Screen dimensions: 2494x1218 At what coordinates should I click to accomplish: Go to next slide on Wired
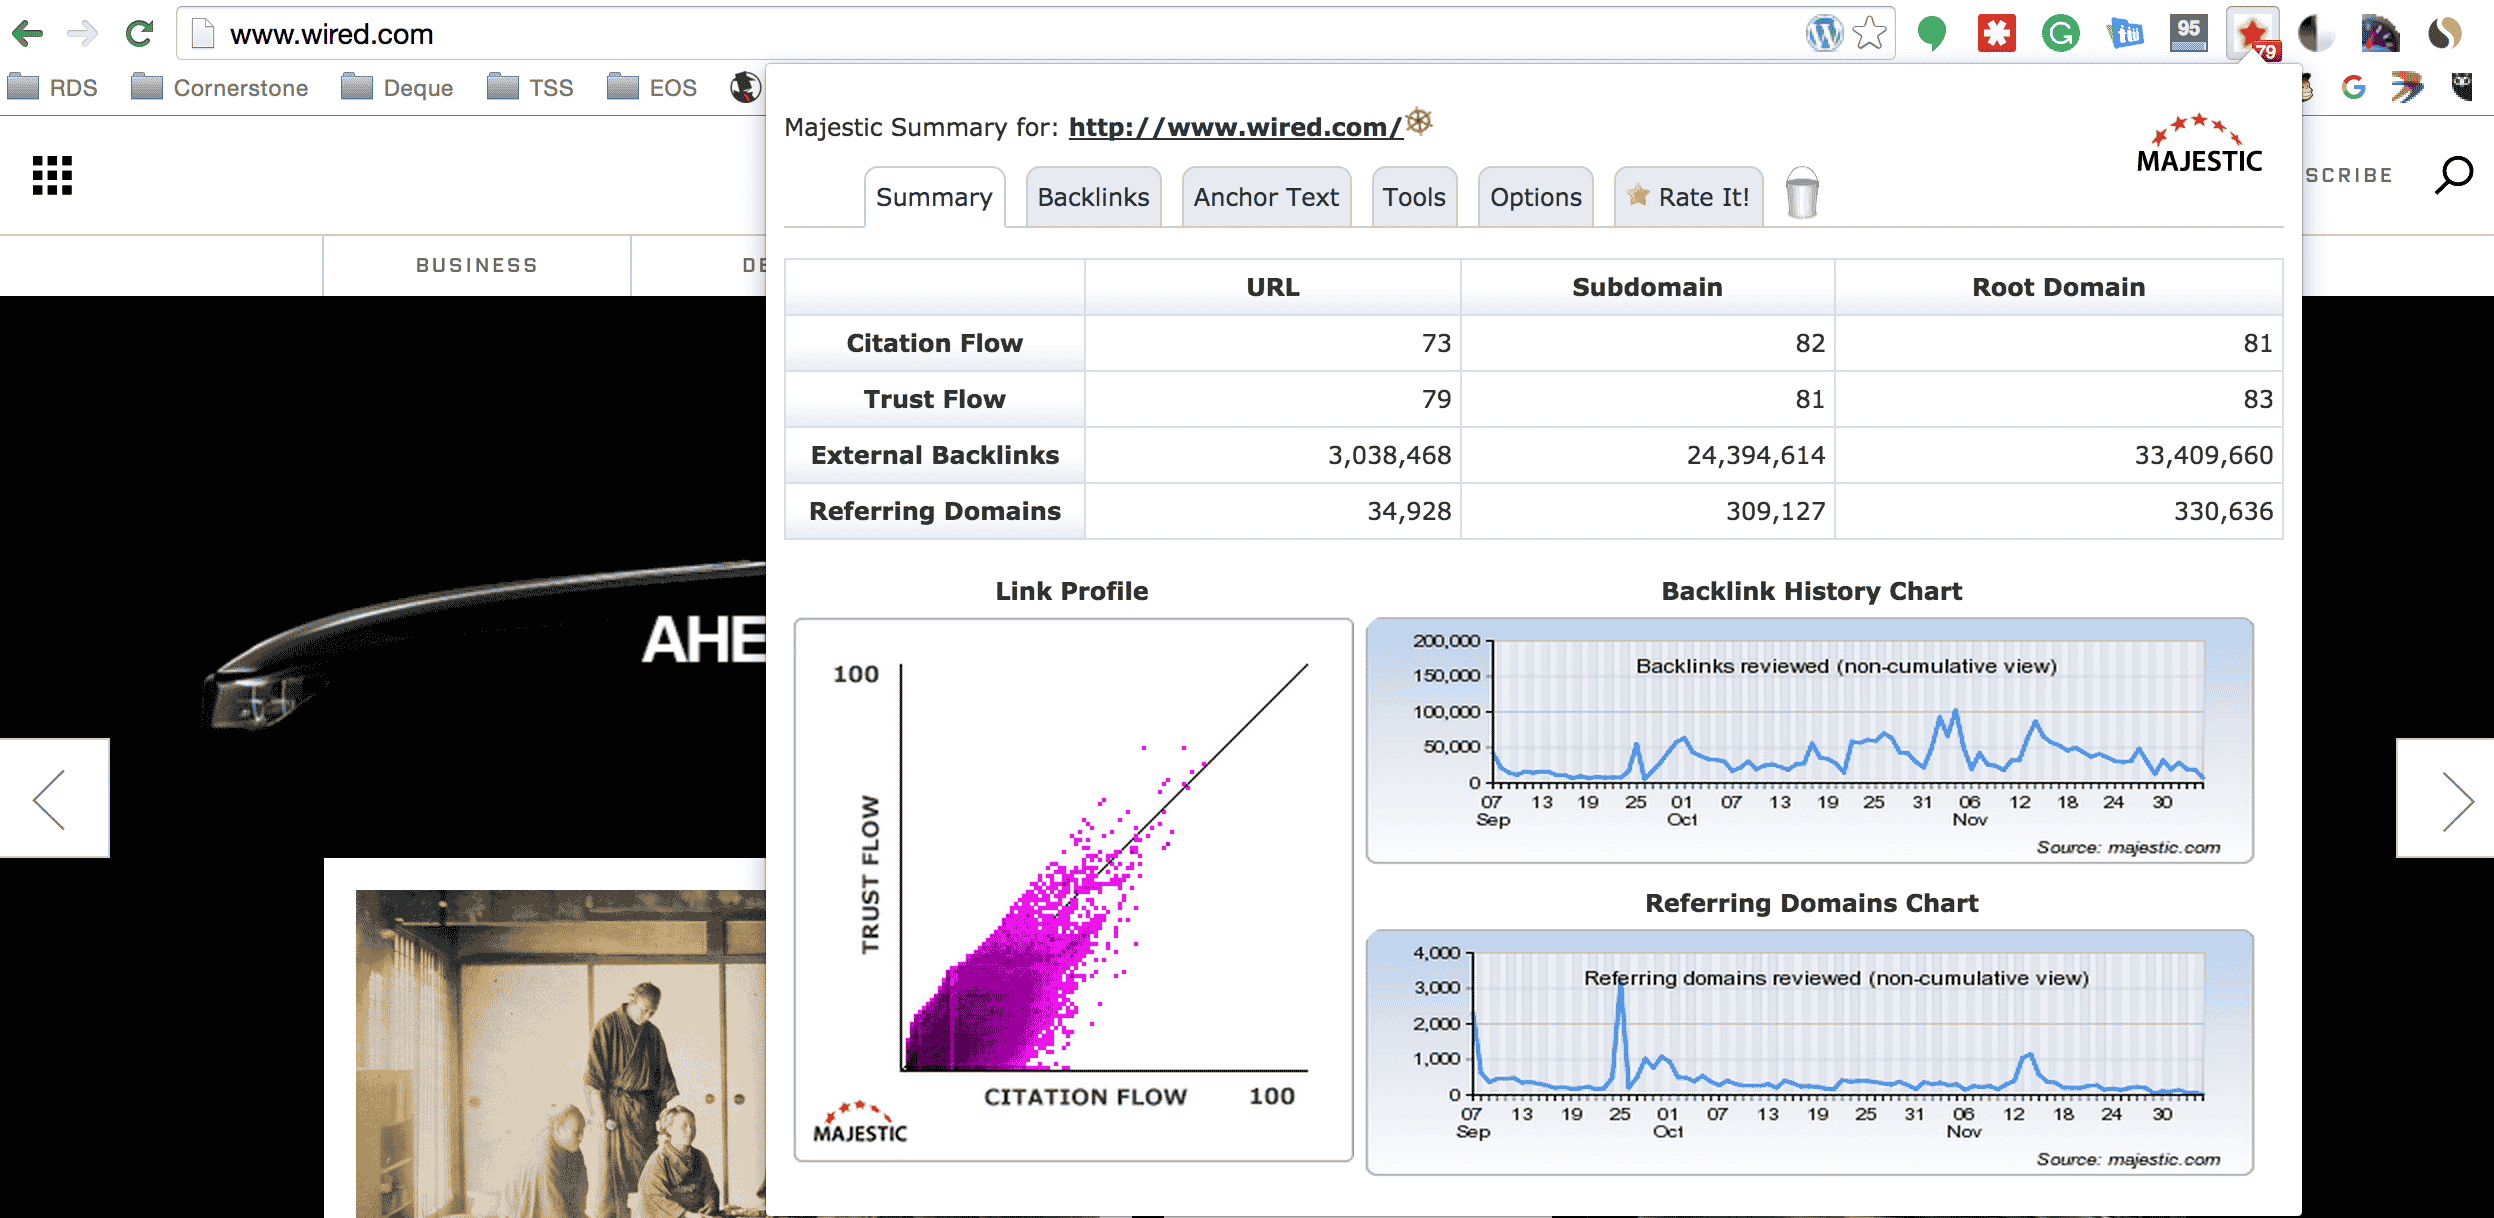pyautogui.click(x=2445, y=798)
